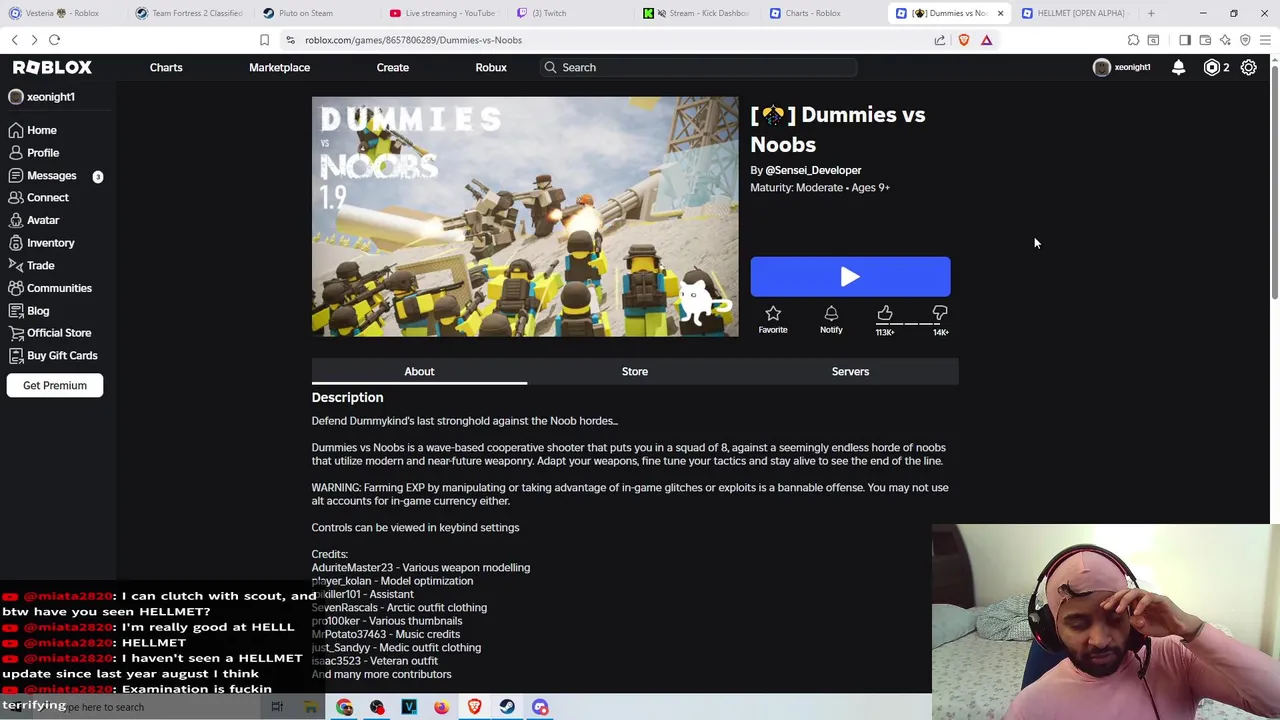This screenshot has height=720, width=1280.
Task: Click the browser reload button
Action: click(x=54, y=40)
